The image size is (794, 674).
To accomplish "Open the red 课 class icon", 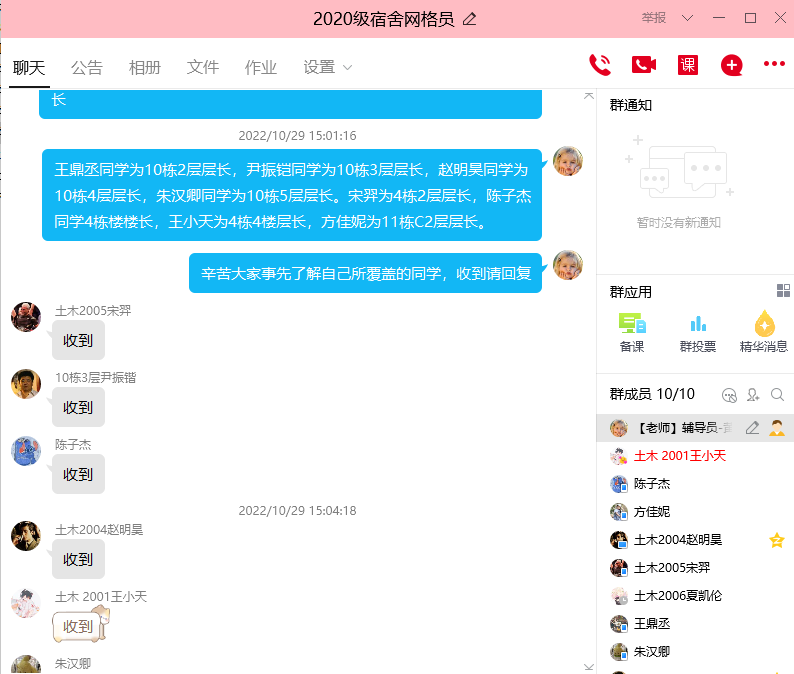I will (688, 65).
